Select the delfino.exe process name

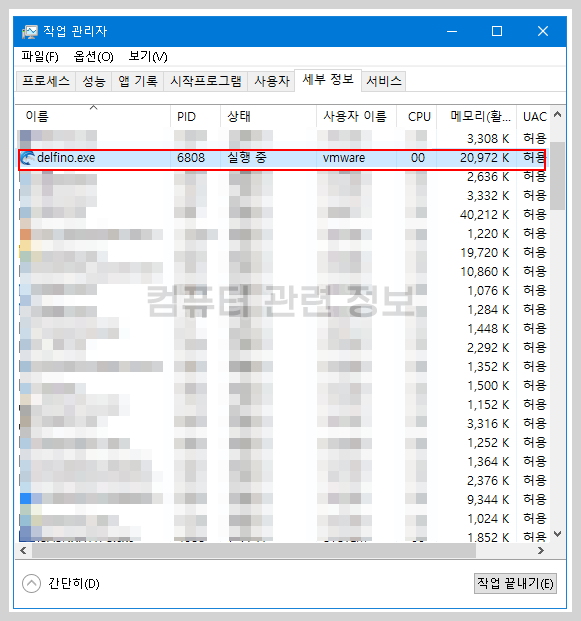point(66,158)
